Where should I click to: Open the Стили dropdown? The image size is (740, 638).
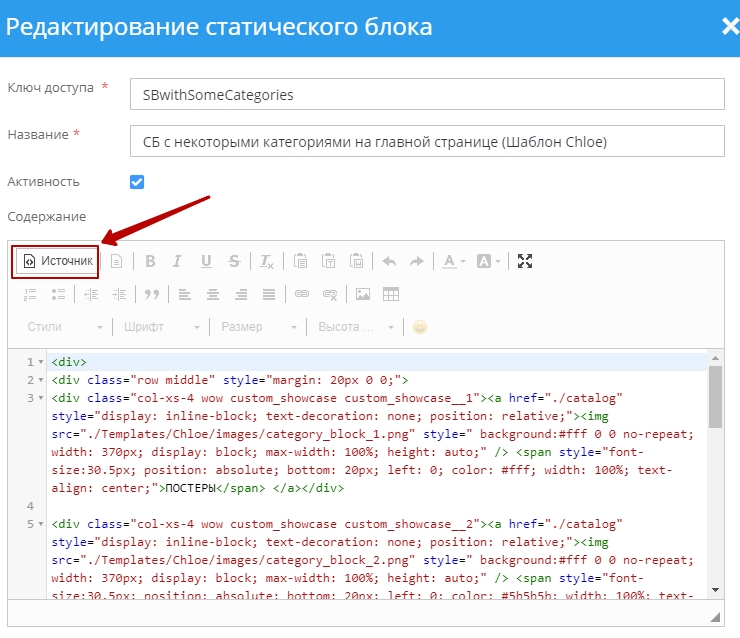pyautogui.click(x=65, y=327)
